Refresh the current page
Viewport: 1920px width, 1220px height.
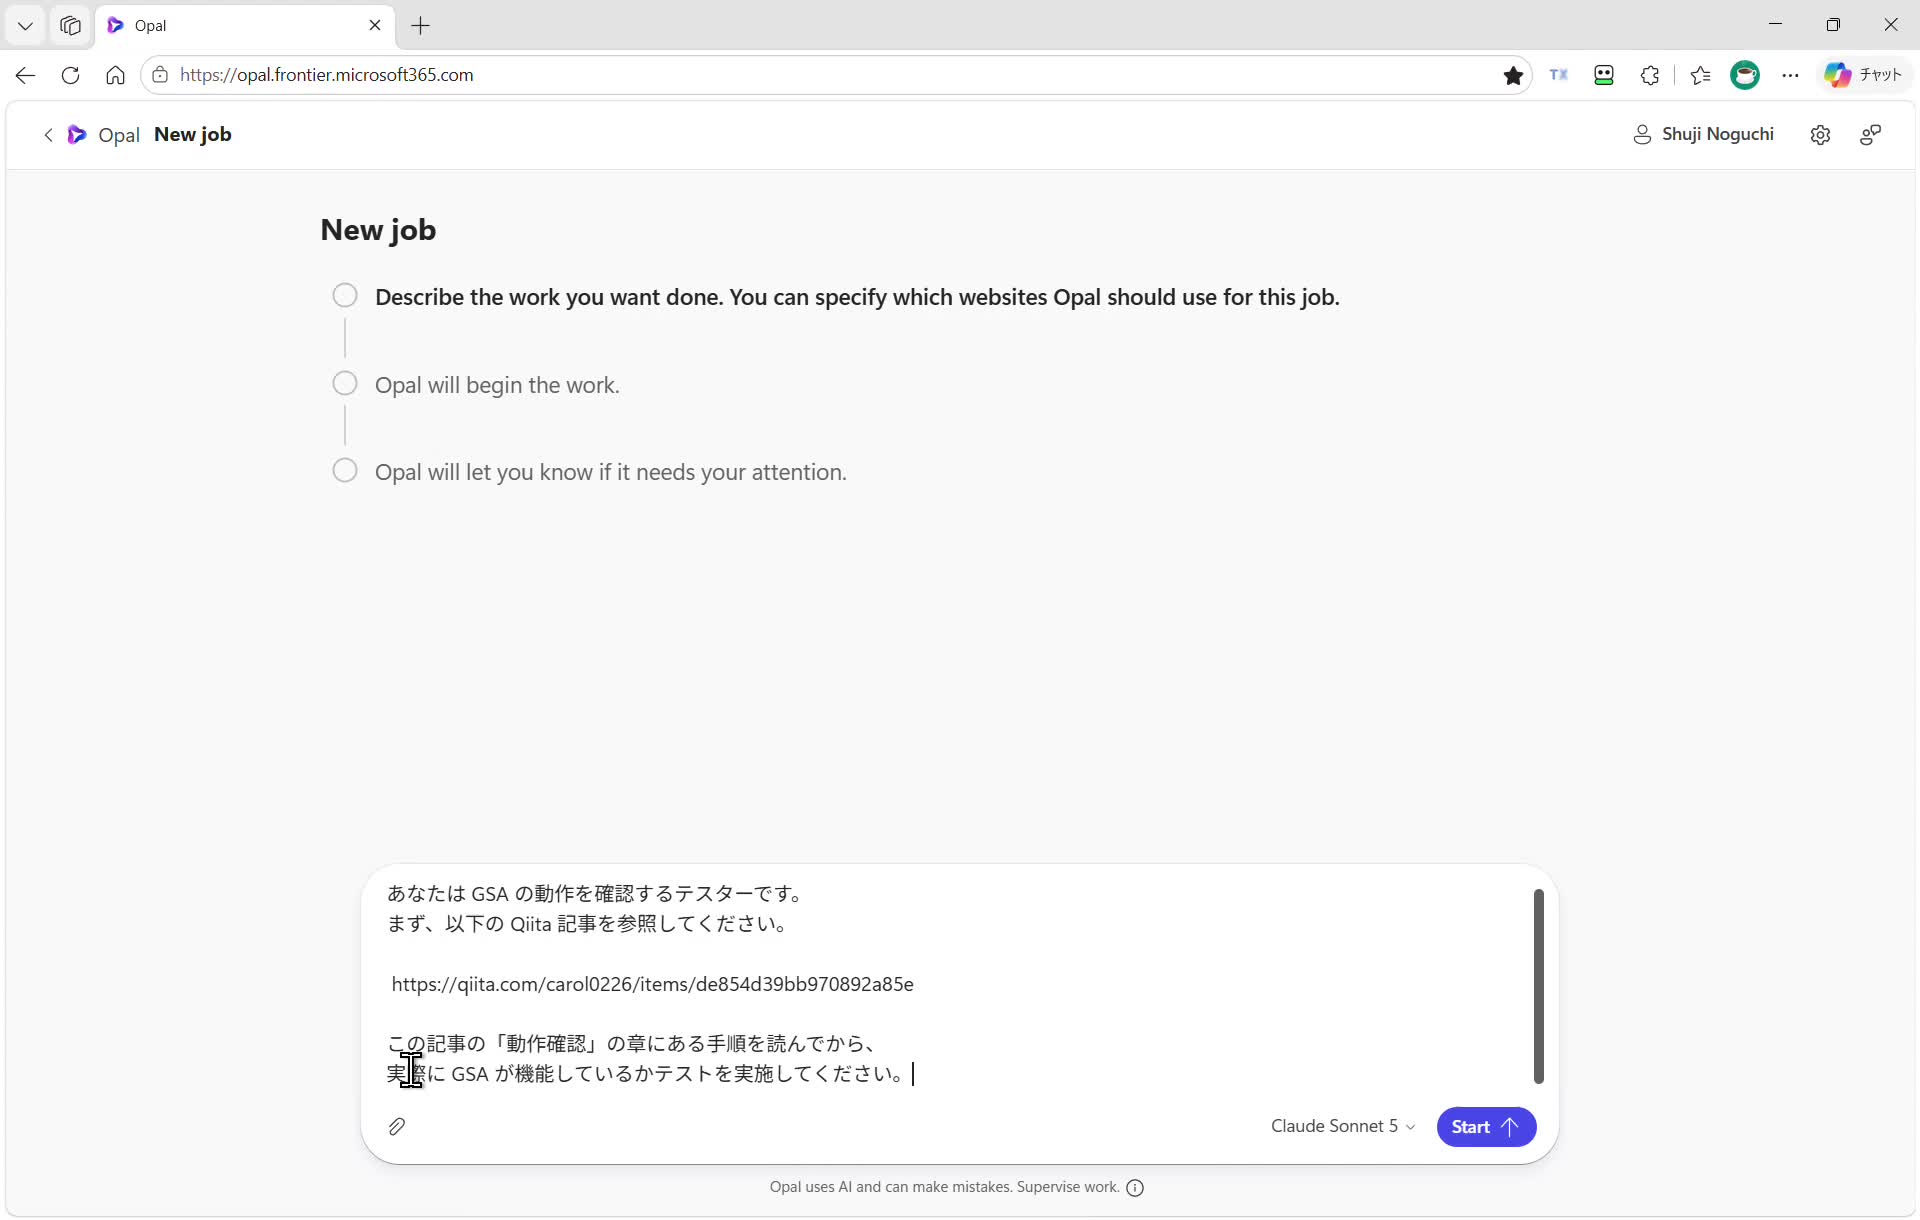[70, 75]
